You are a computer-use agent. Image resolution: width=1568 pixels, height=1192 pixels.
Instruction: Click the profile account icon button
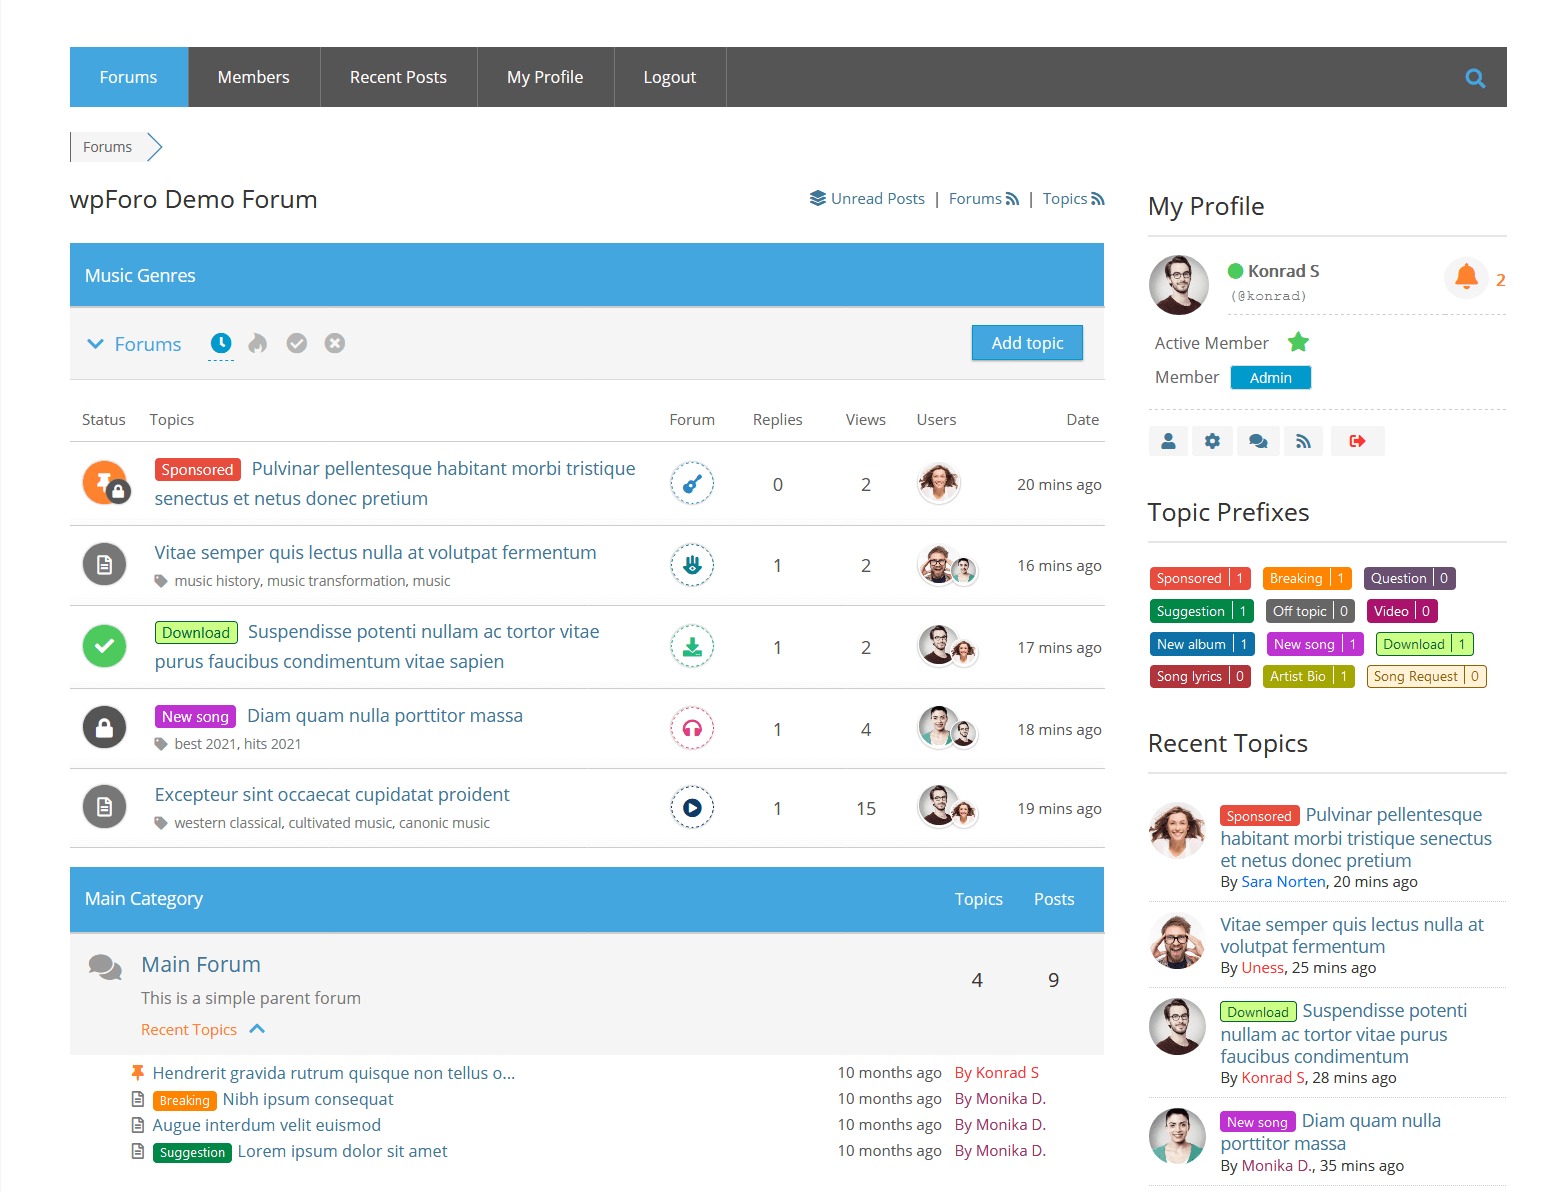1168,441
